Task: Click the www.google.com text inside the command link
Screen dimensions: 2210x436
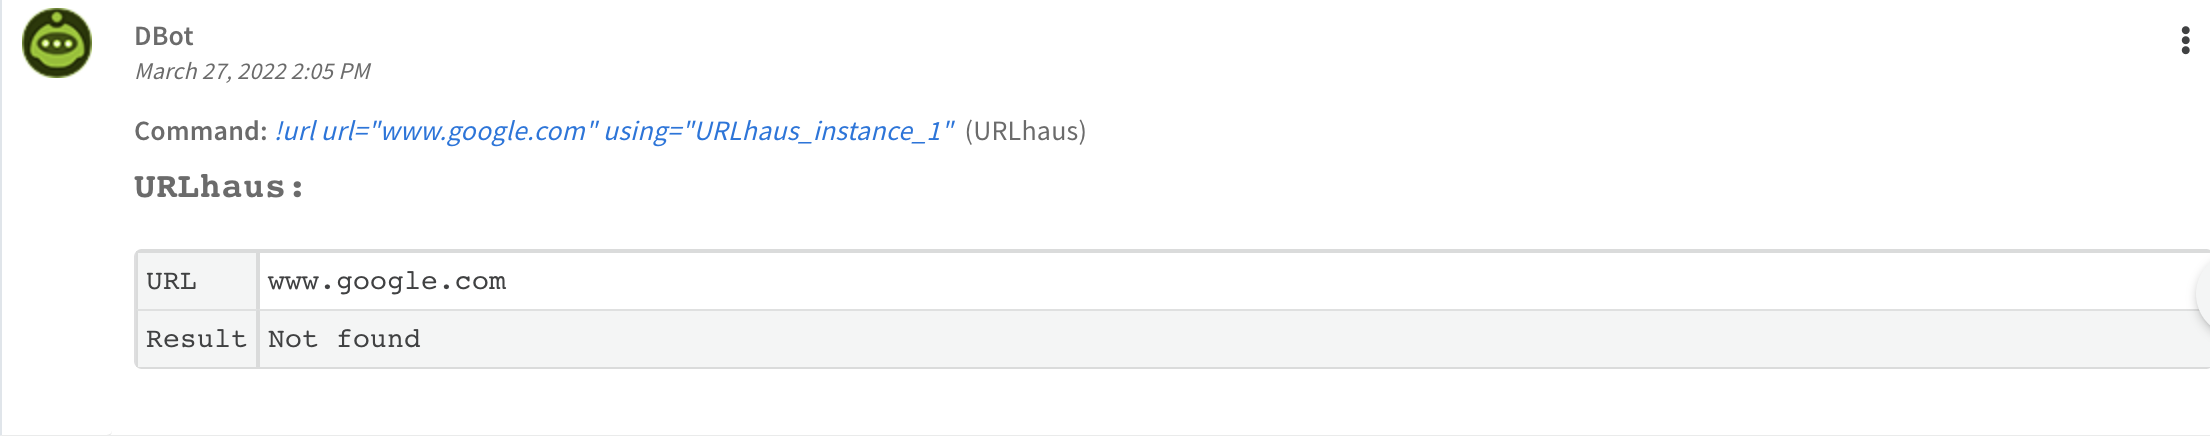Action: click(x=484, y=131)
